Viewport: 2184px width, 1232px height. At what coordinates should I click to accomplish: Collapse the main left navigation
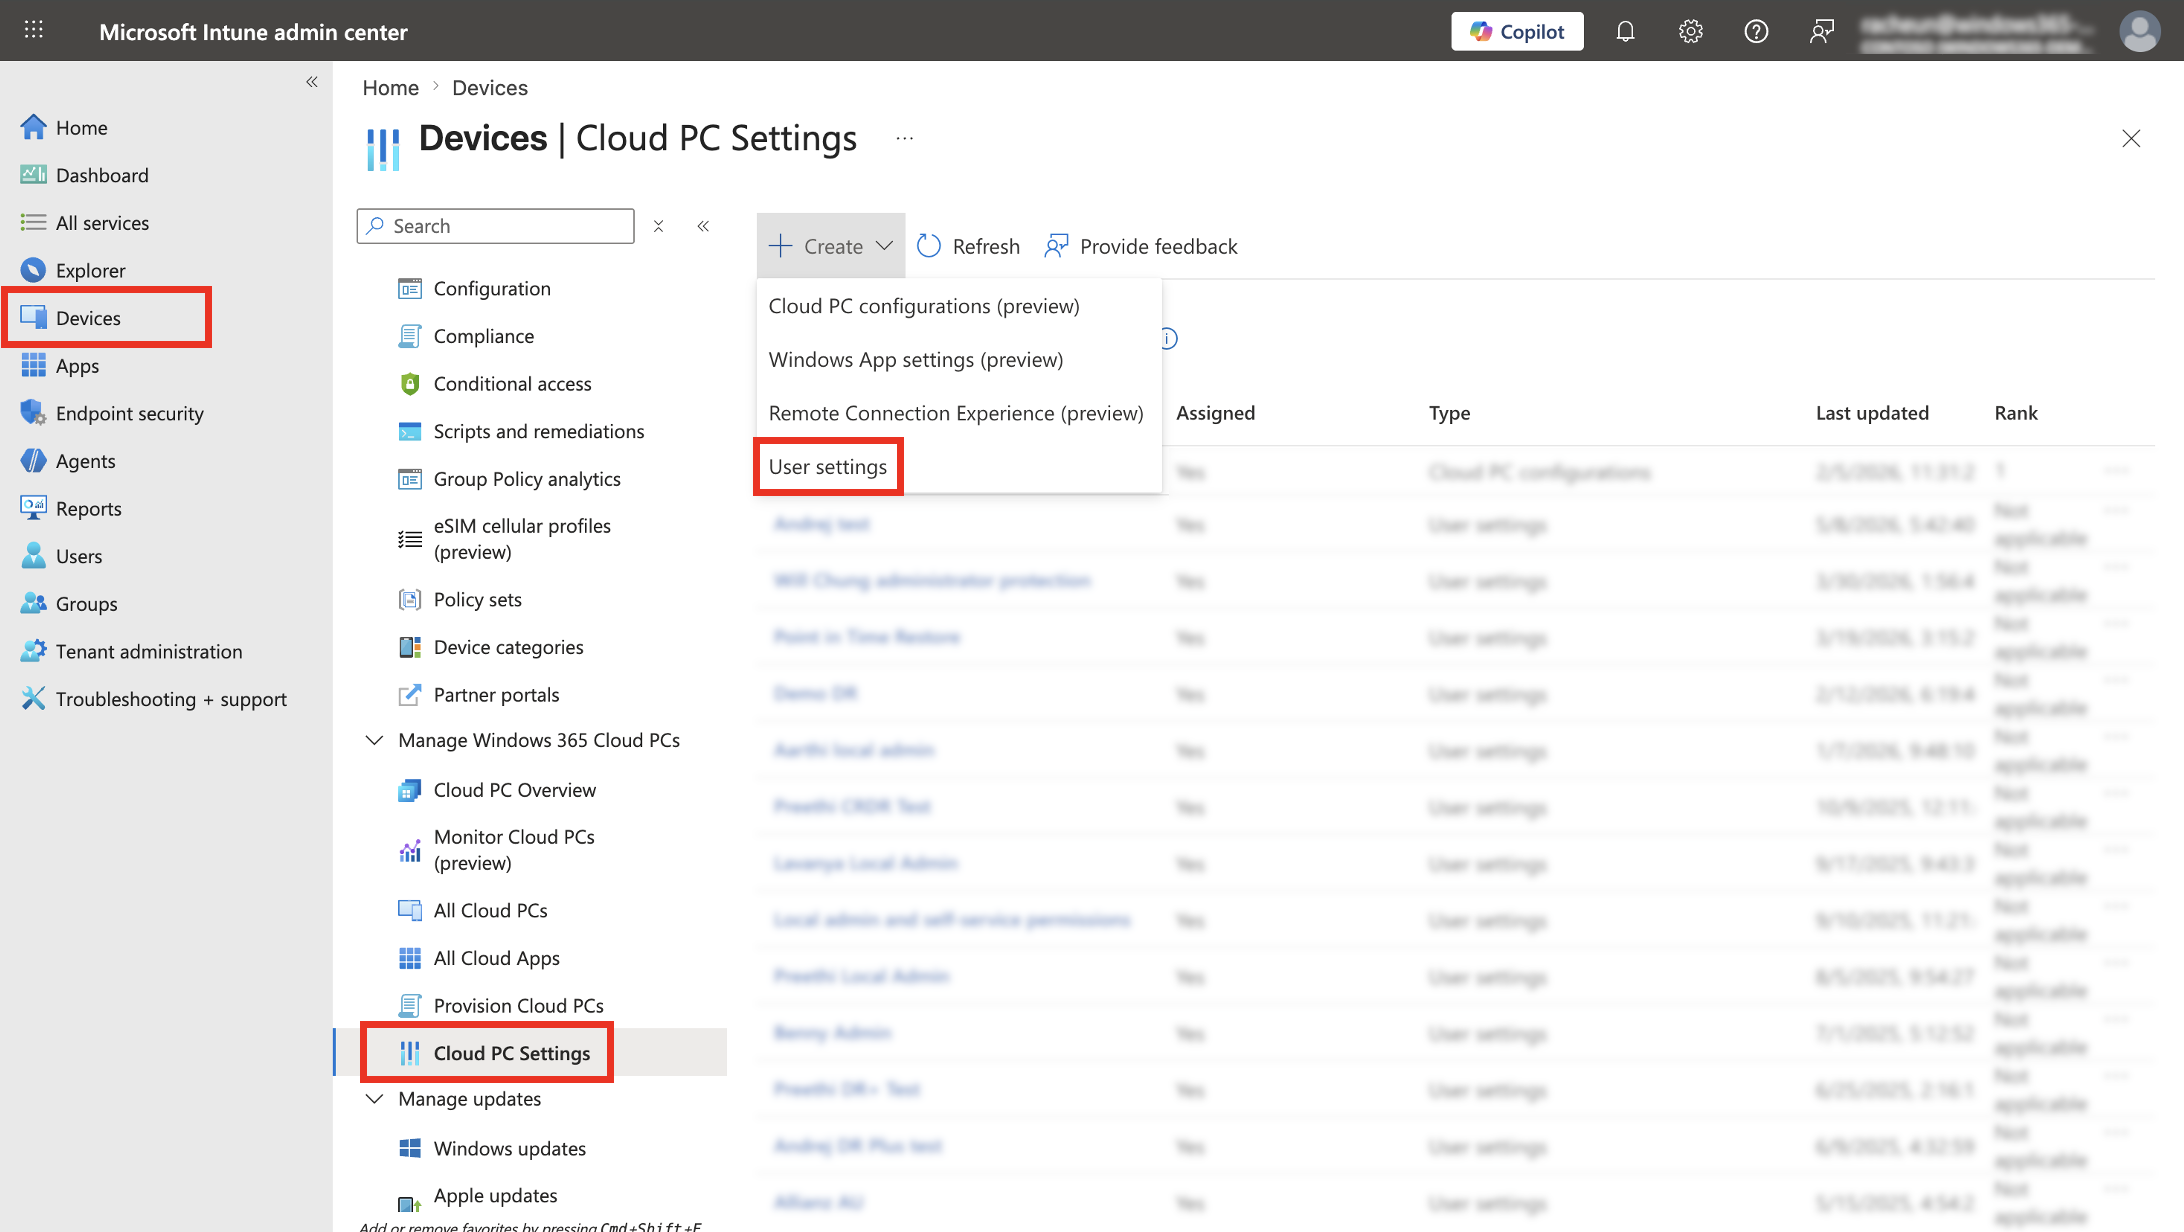[312, 82]
